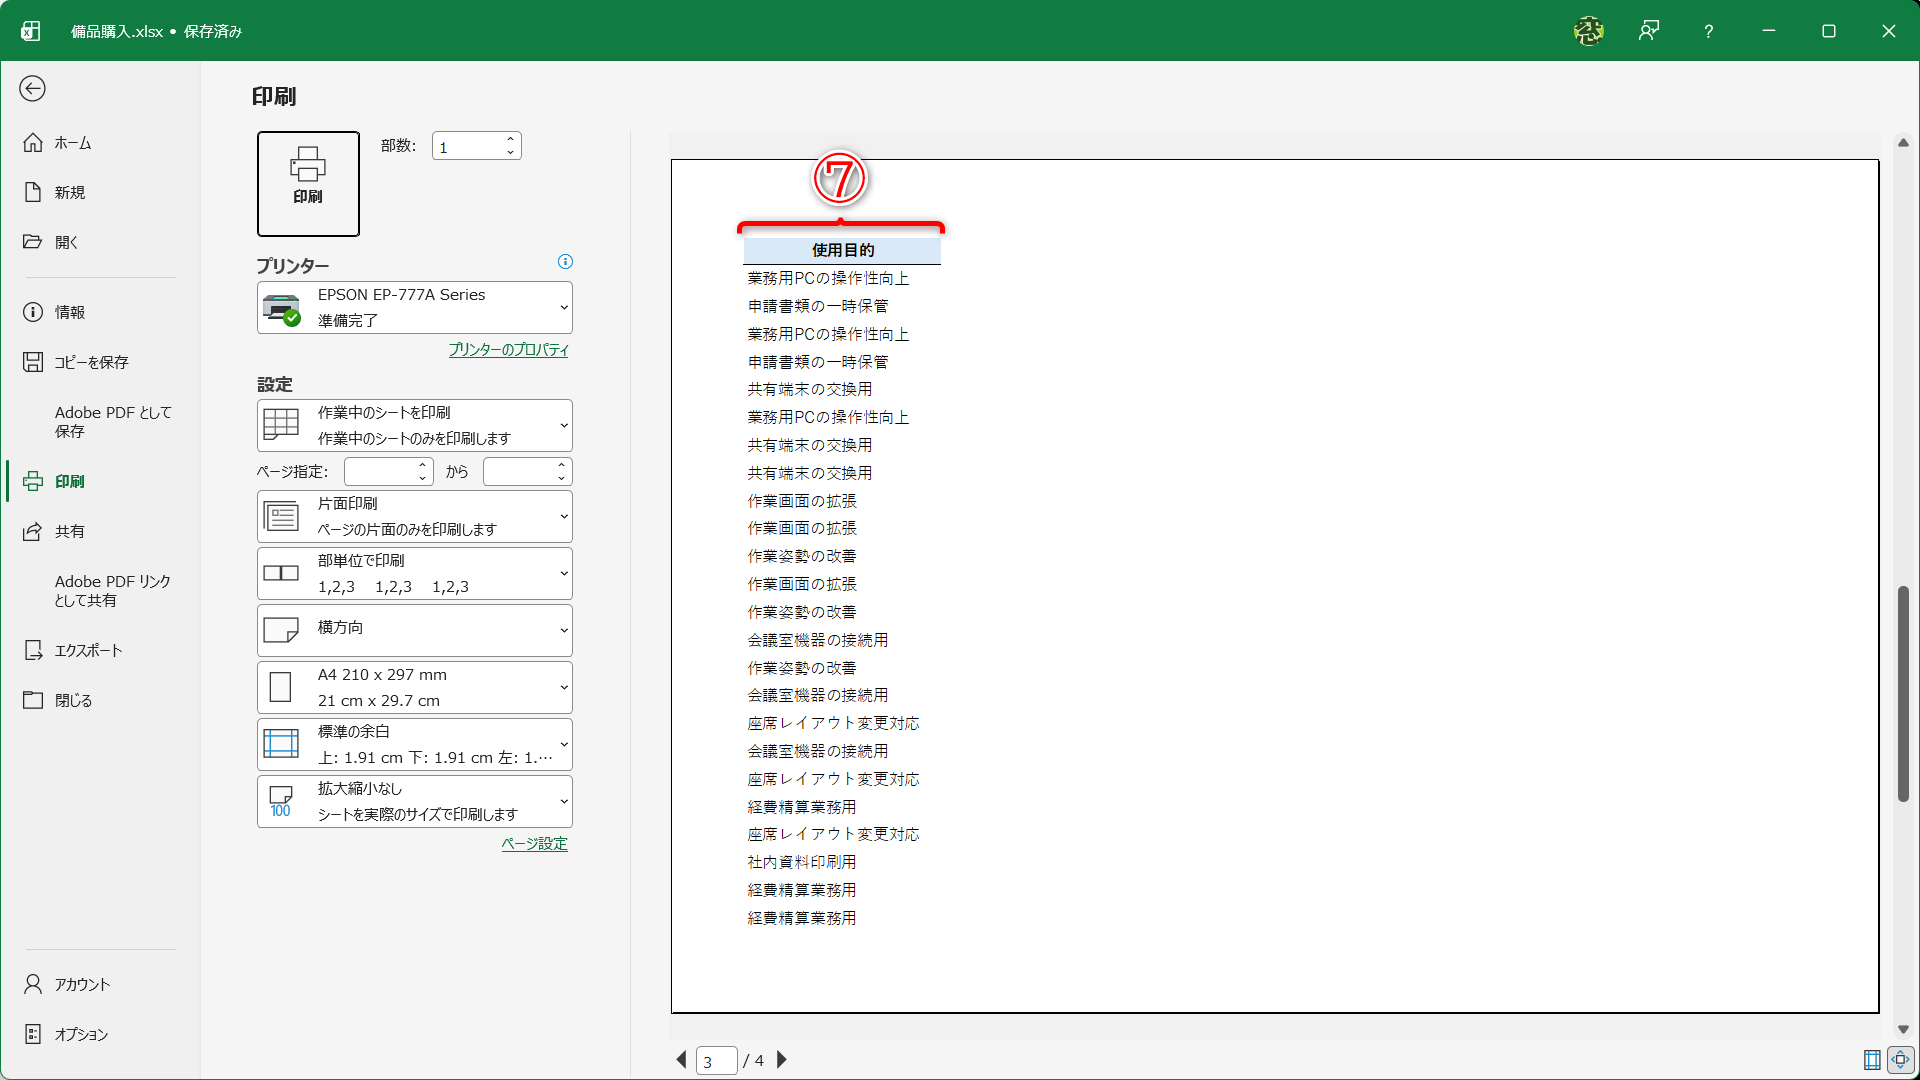The image size is (1920, 1080).
Task: Decrease the number of copies with down arrow
Action: pos(510,153)
